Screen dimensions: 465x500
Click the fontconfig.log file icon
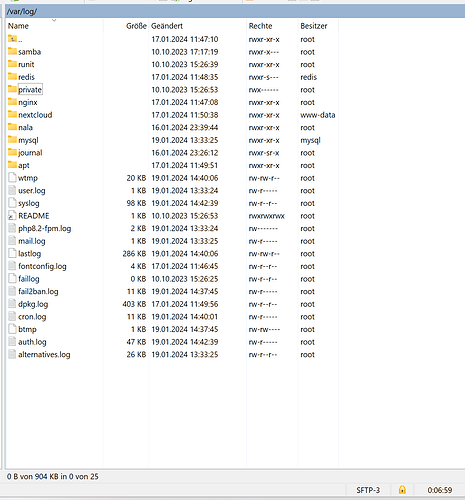(12, 266)
